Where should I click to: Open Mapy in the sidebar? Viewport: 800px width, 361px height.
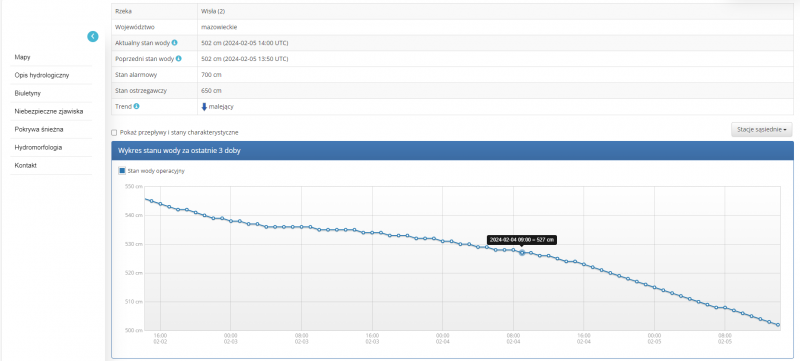coord(23,57)
